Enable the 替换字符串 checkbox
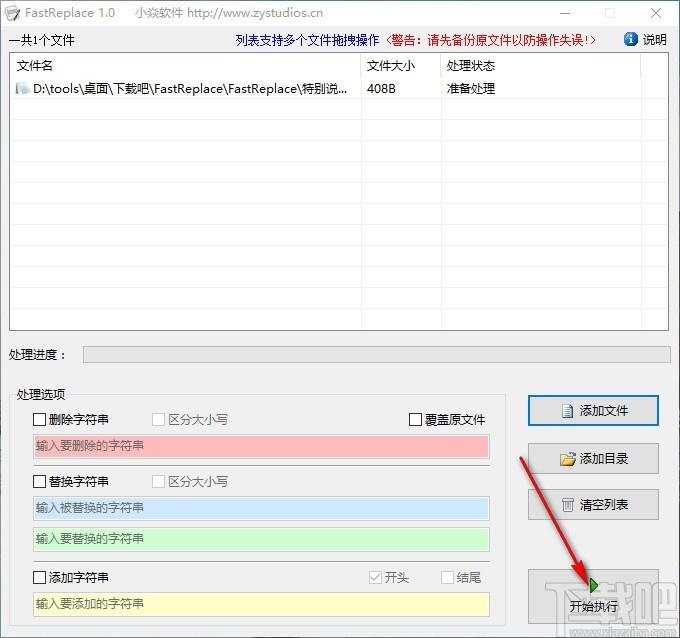The height and width of the screenshot is (638, 680). (39, 481)
